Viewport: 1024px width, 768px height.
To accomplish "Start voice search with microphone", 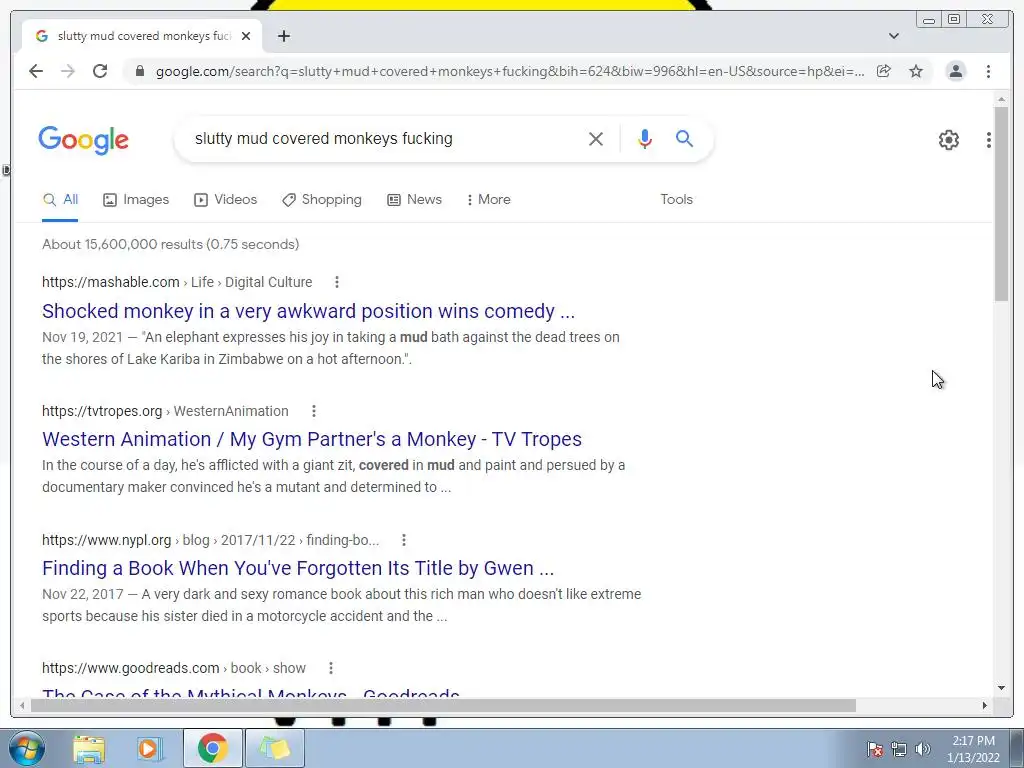I will [x=645, y=138].
